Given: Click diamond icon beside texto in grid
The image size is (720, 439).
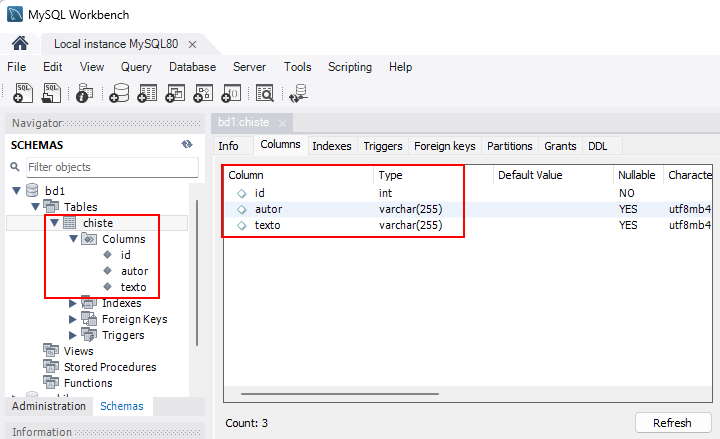Looking at the screenshot, I should (x=242, y=225).
